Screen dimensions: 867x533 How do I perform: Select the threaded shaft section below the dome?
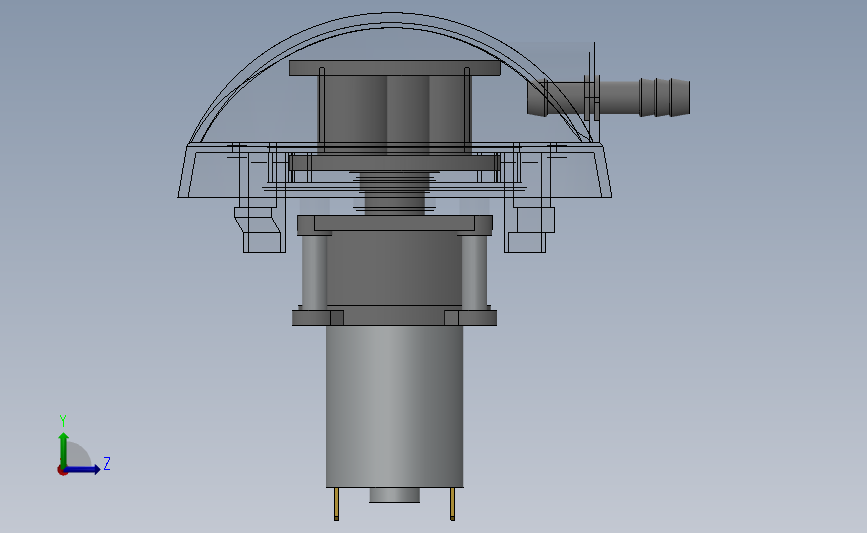click(394, 193)
